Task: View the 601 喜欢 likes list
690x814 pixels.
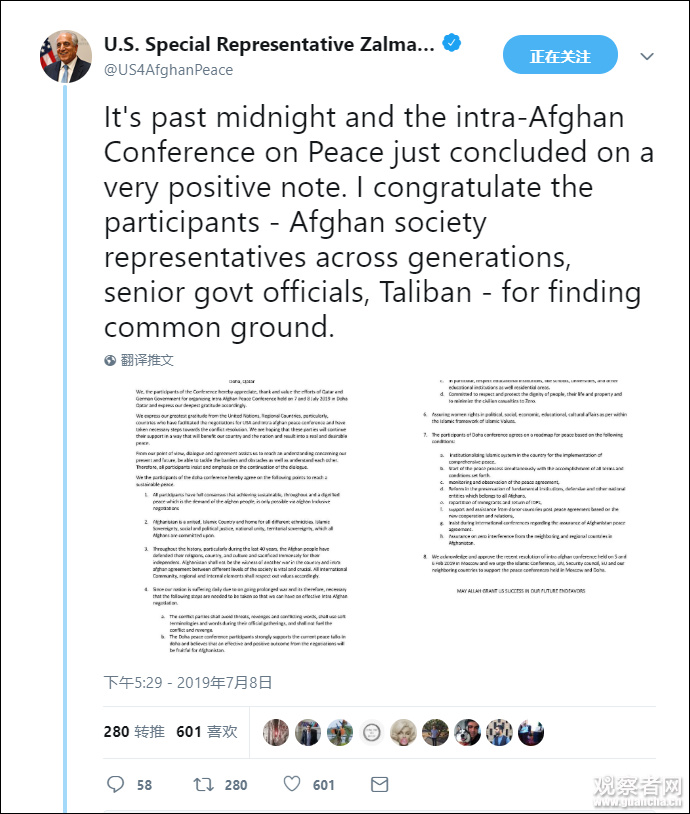Action: pos(207,731)
